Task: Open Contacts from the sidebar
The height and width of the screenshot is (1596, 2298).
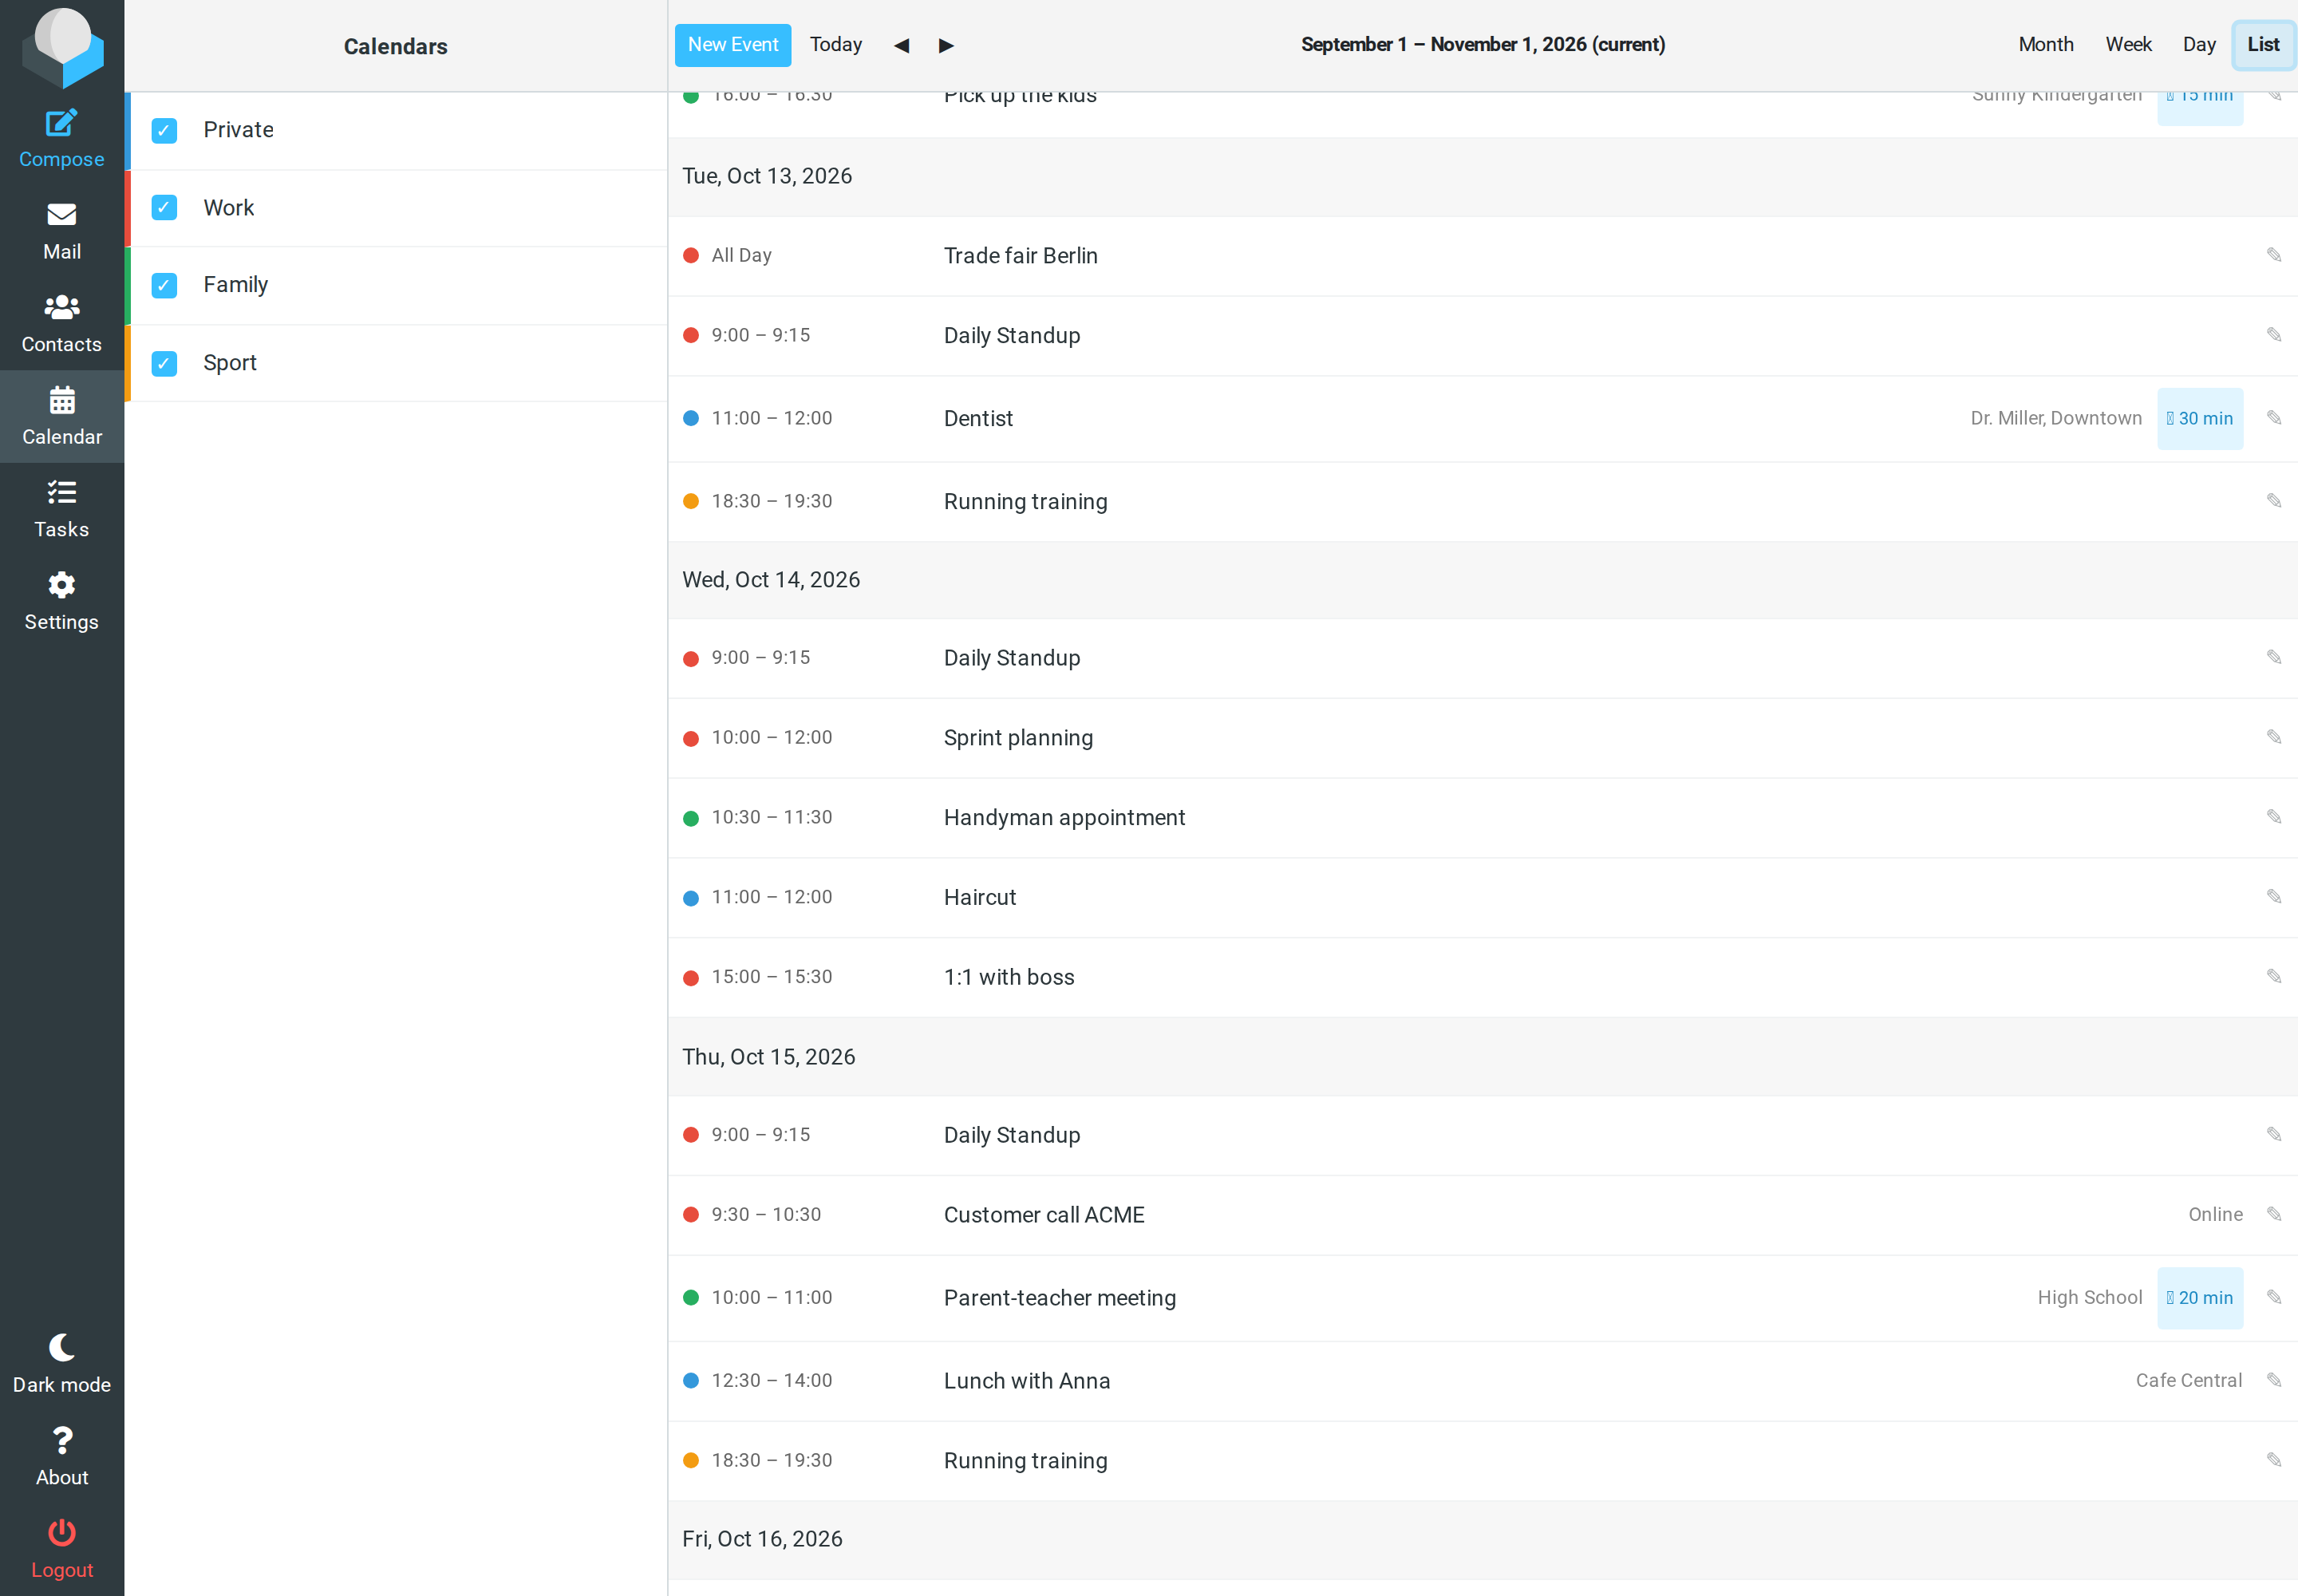Action: click(x=61, y=324)
